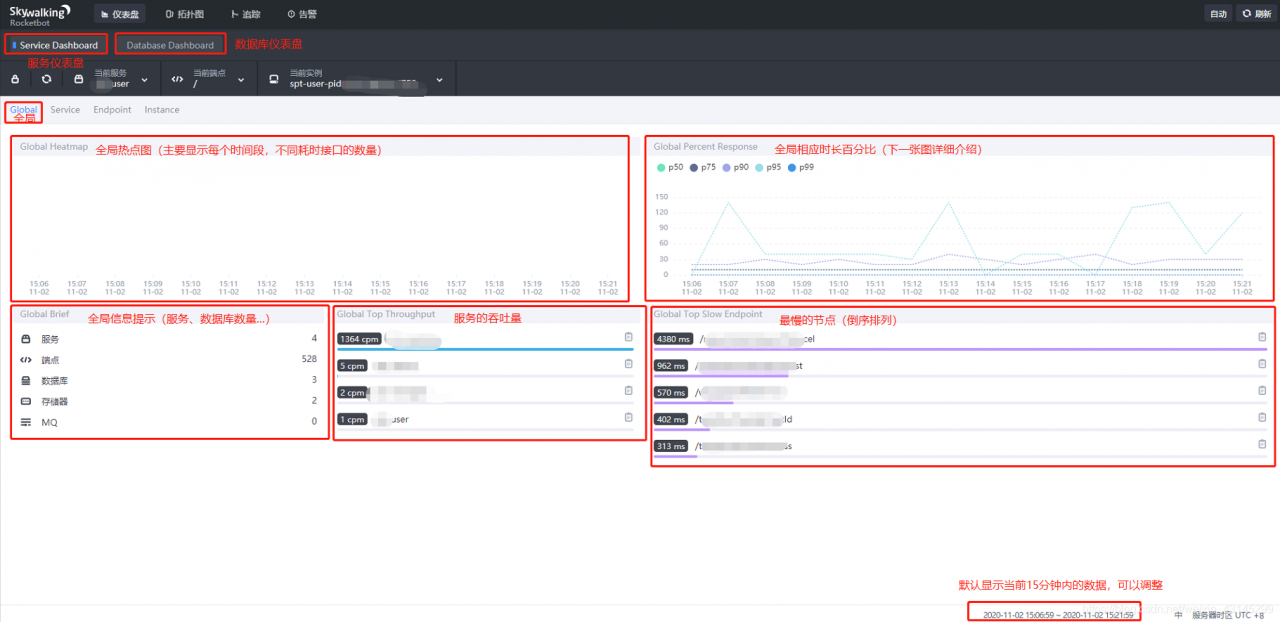Click the 数据库 count value 3
The width and height of the screenshot is (1280, 622).
click(x=314, y=379)
